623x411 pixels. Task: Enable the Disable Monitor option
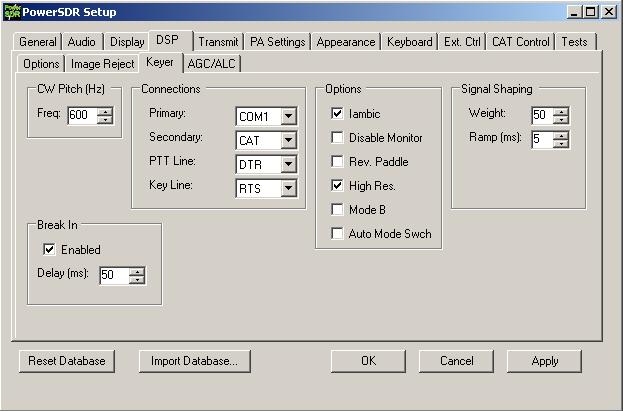pyautogui.click(x=337, y=138)
